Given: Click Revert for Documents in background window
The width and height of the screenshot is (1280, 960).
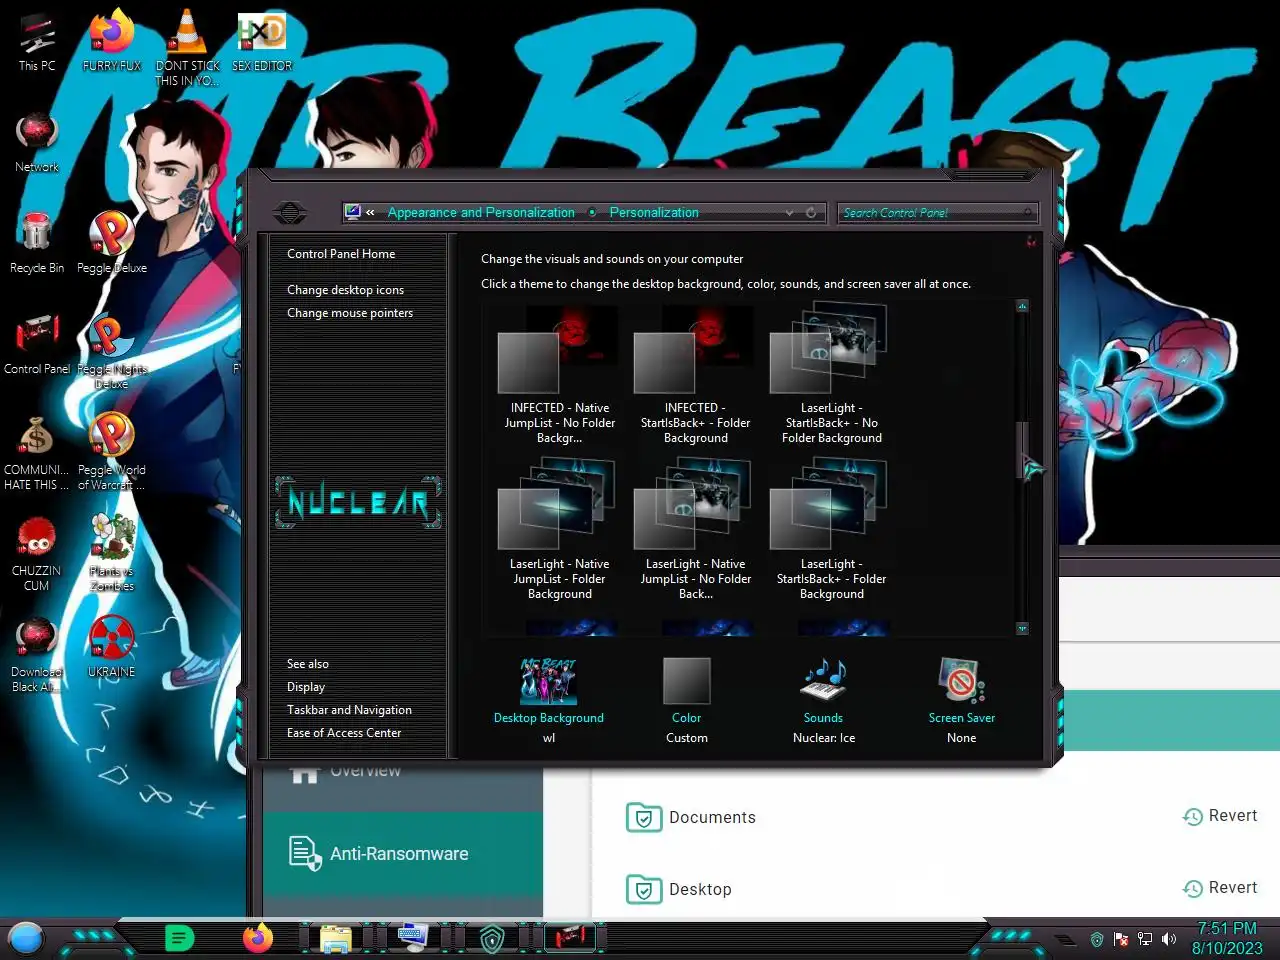Looking at the screenshot, I should tap(1220, 816).
